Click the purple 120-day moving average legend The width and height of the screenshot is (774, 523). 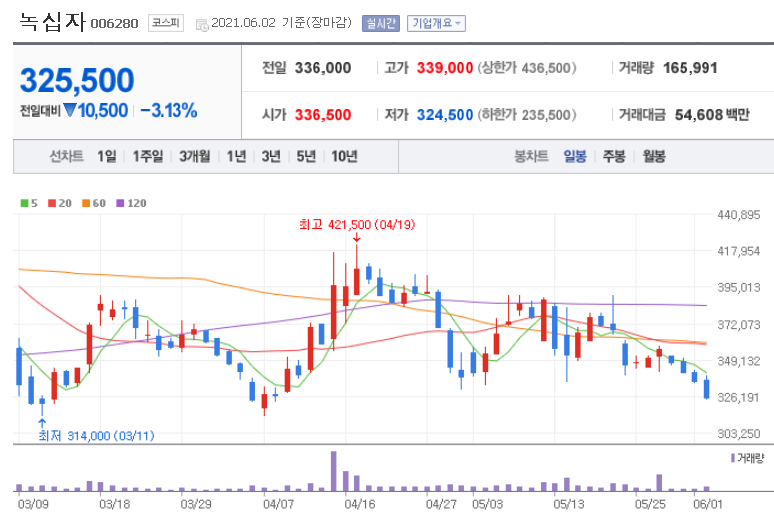[131, 203]
